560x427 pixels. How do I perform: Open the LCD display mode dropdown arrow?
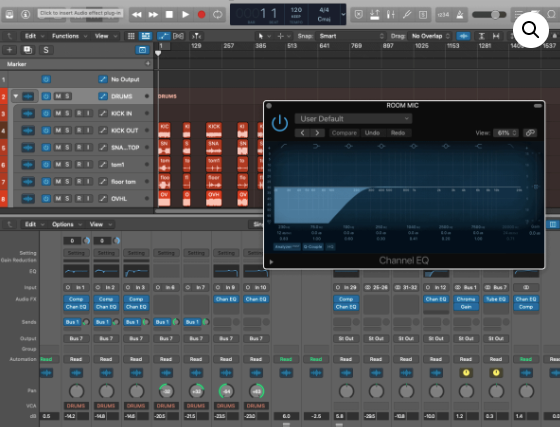click(x=343, y=15)
